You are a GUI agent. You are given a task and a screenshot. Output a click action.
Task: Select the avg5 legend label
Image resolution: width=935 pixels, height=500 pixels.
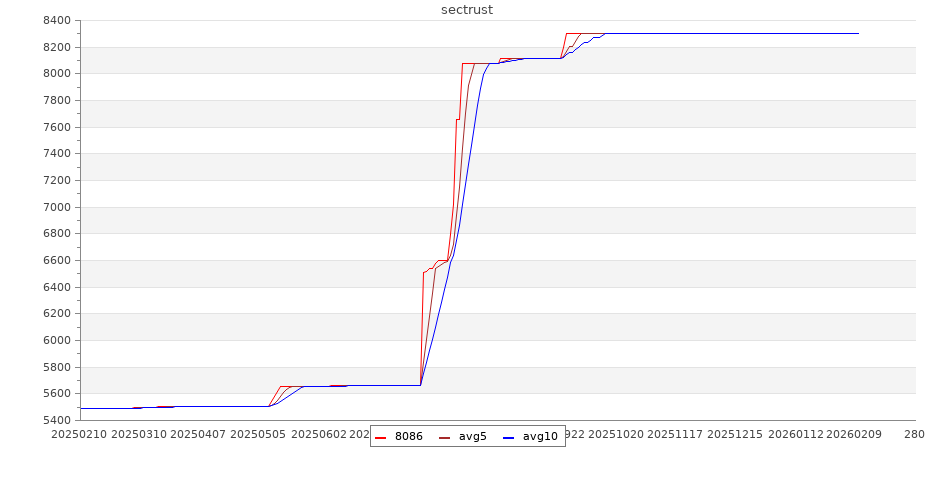472,436
